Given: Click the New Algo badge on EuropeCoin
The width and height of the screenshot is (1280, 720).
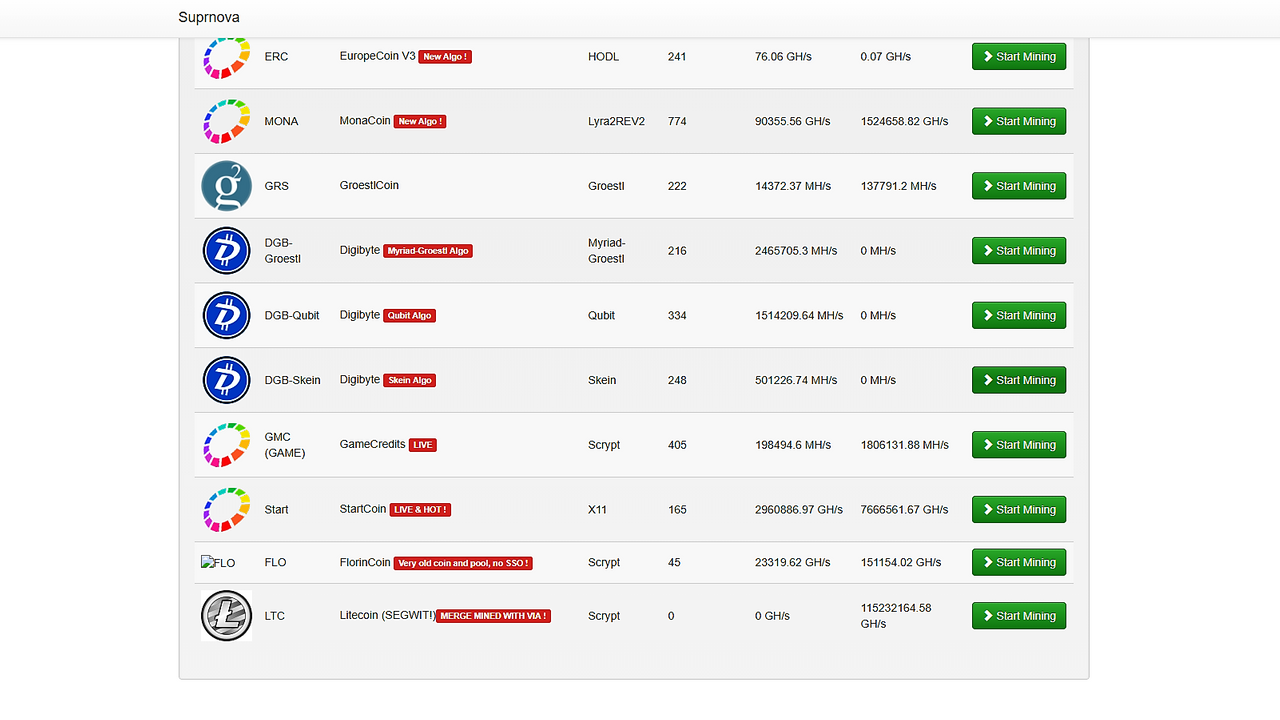Looking at the screenshot, I should click(444, 57).
